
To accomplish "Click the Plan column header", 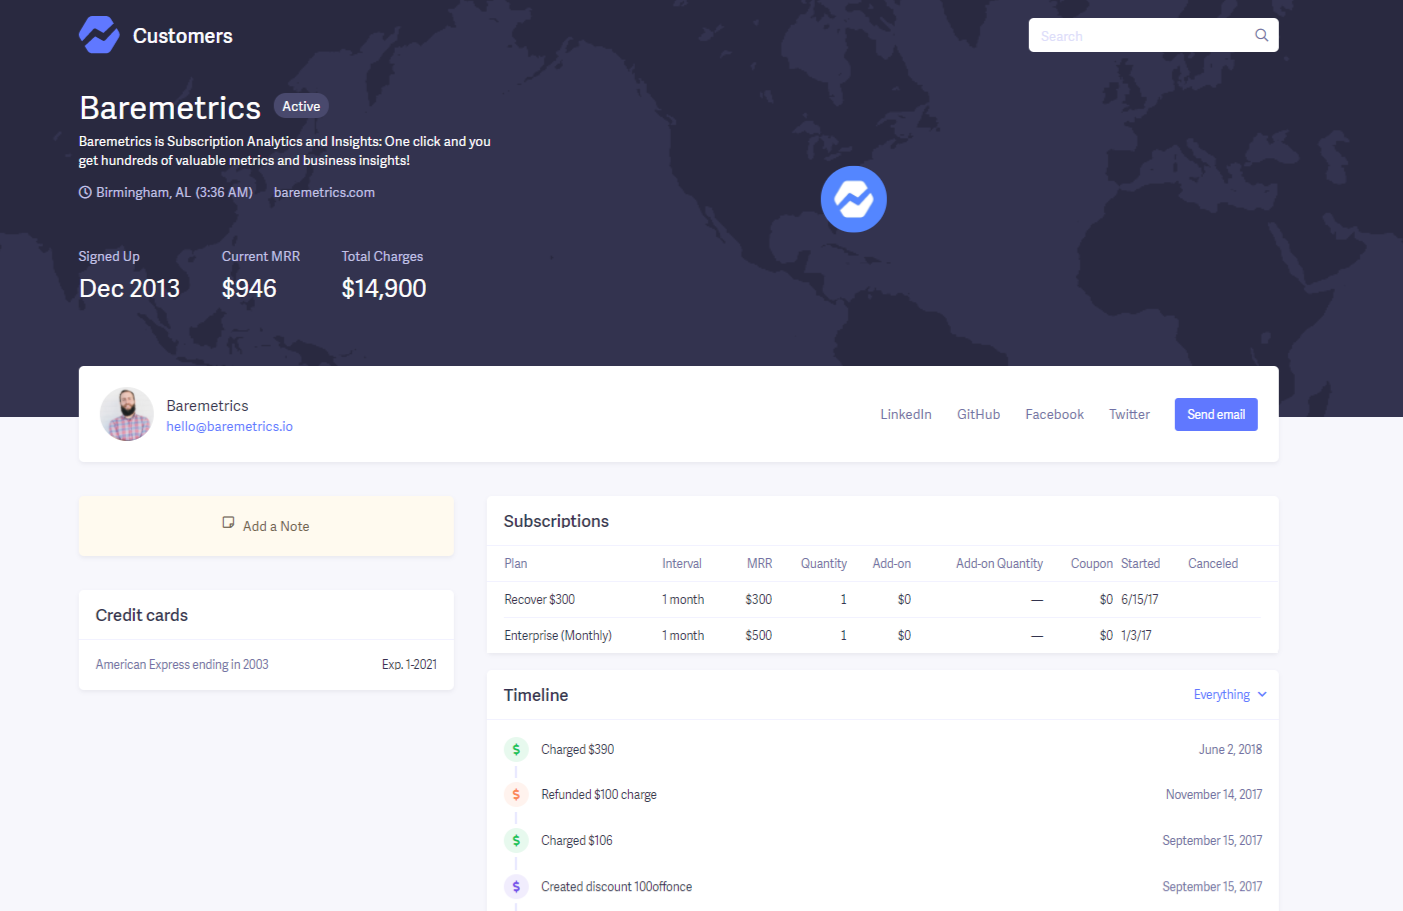I will pyautogui.click(x=515, y=563).
